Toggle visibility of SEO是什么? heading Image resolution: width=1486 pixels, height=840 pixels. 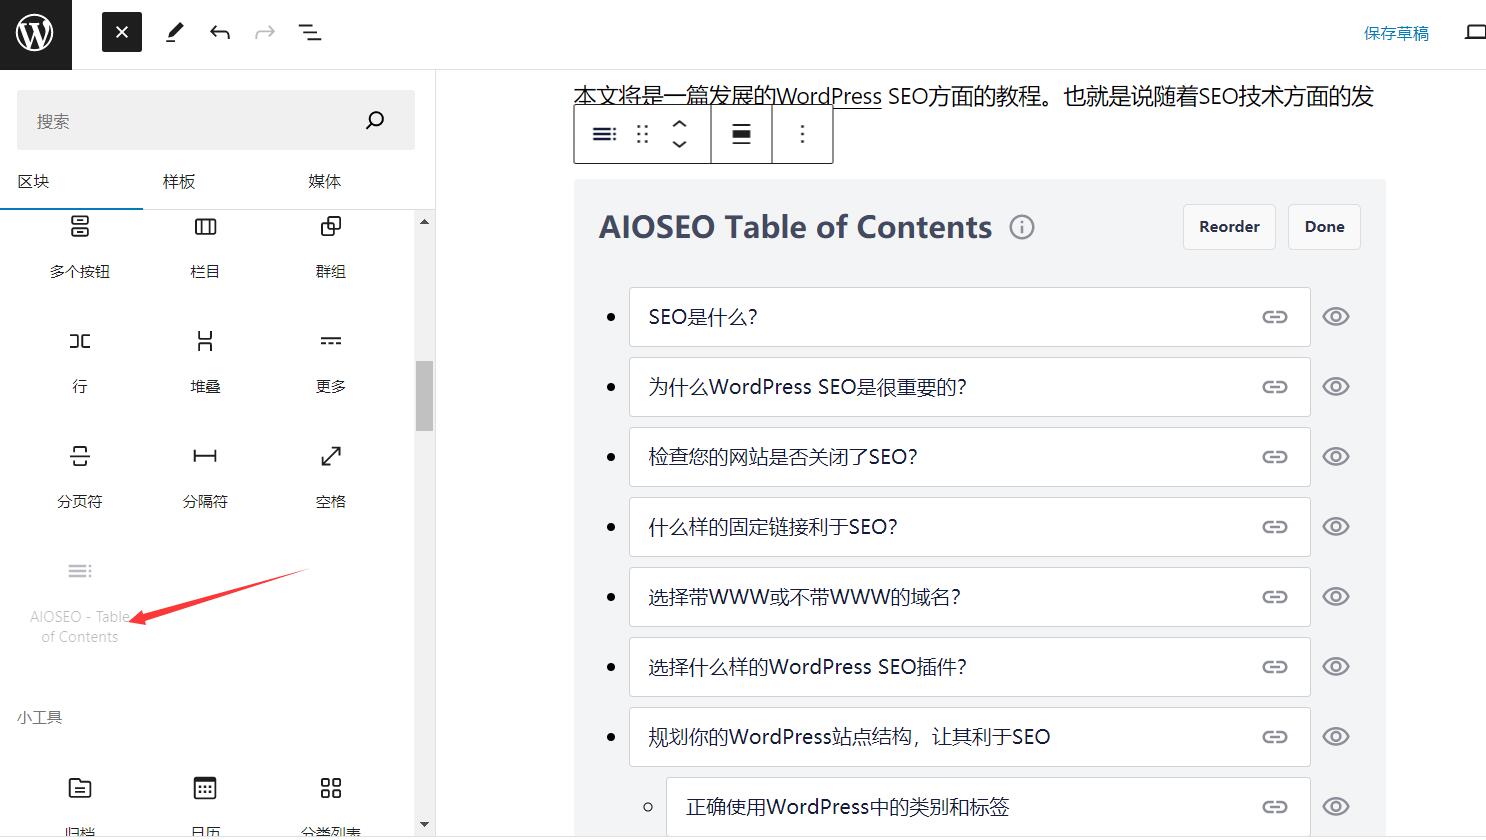[1336, 317]
